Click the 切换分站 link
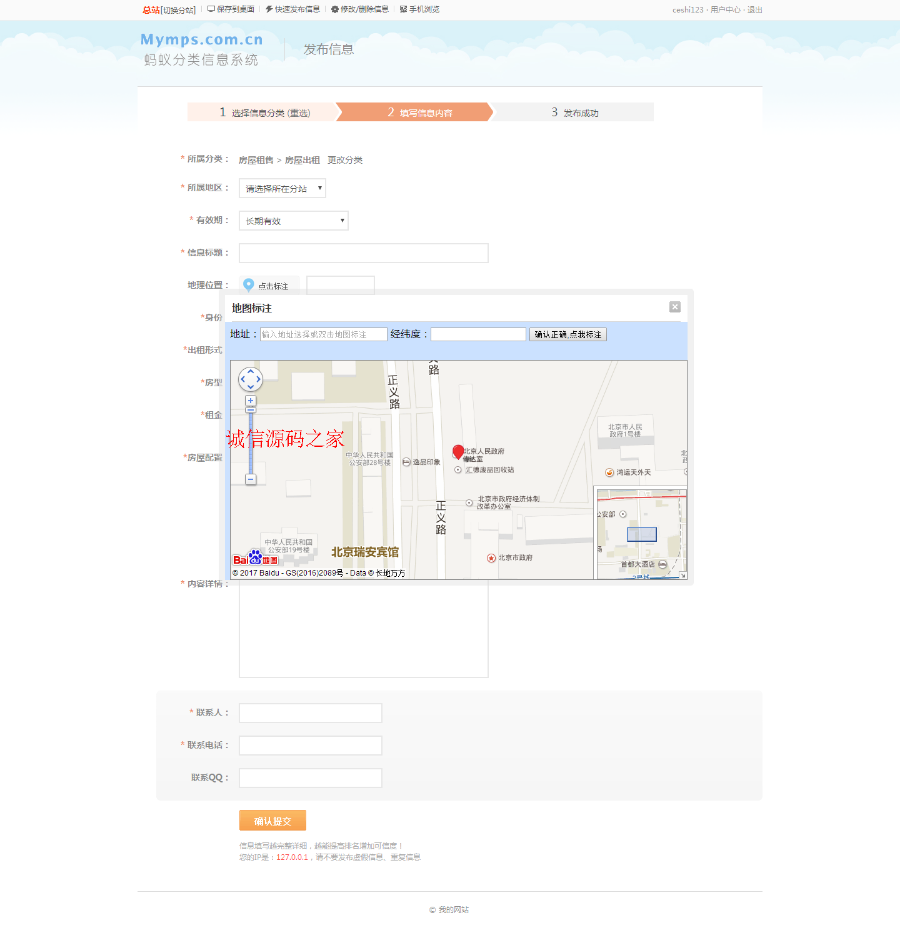 [x=178, y=10]
